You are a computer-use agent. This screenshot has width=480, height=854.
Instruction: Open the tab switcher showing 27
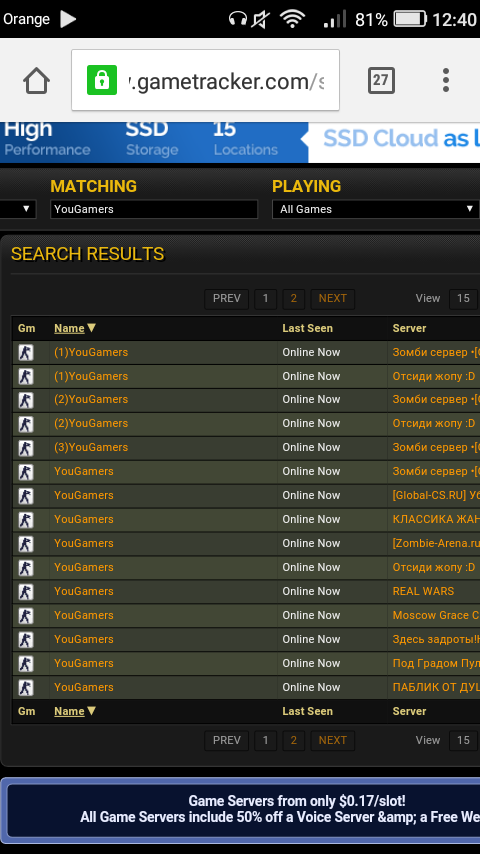(x=381, y=81)
